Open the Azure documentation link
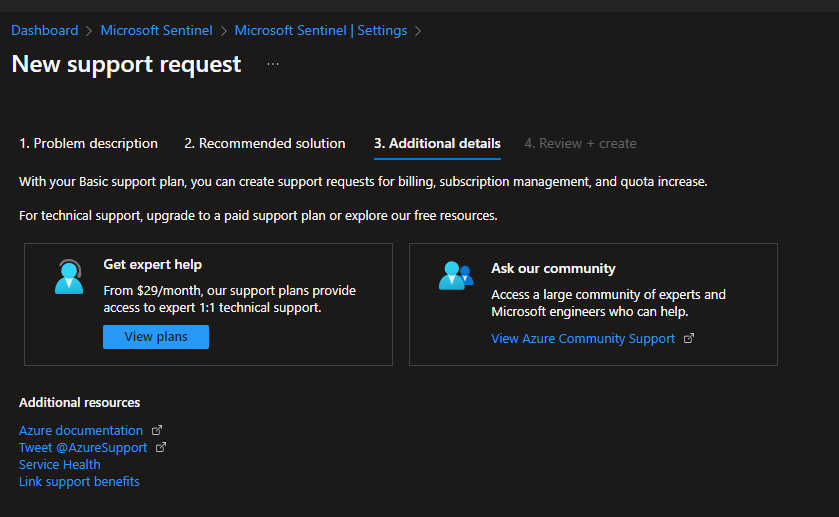Image resolution: width=839 pixels, height=517 pixels. [81, 431]
